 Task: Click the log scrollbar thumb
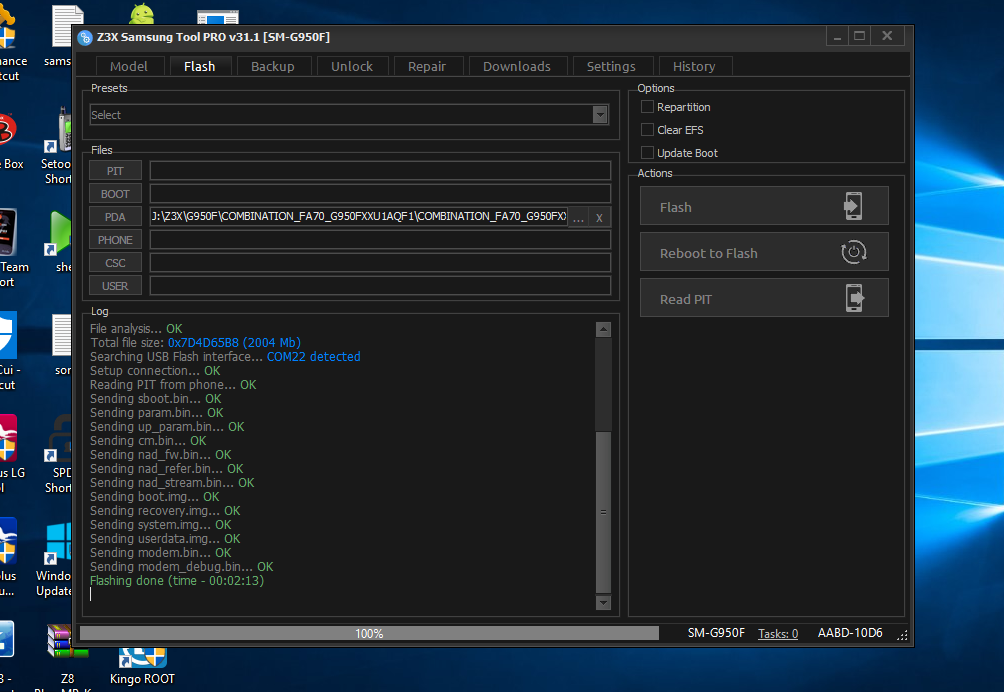pos(603,512)
